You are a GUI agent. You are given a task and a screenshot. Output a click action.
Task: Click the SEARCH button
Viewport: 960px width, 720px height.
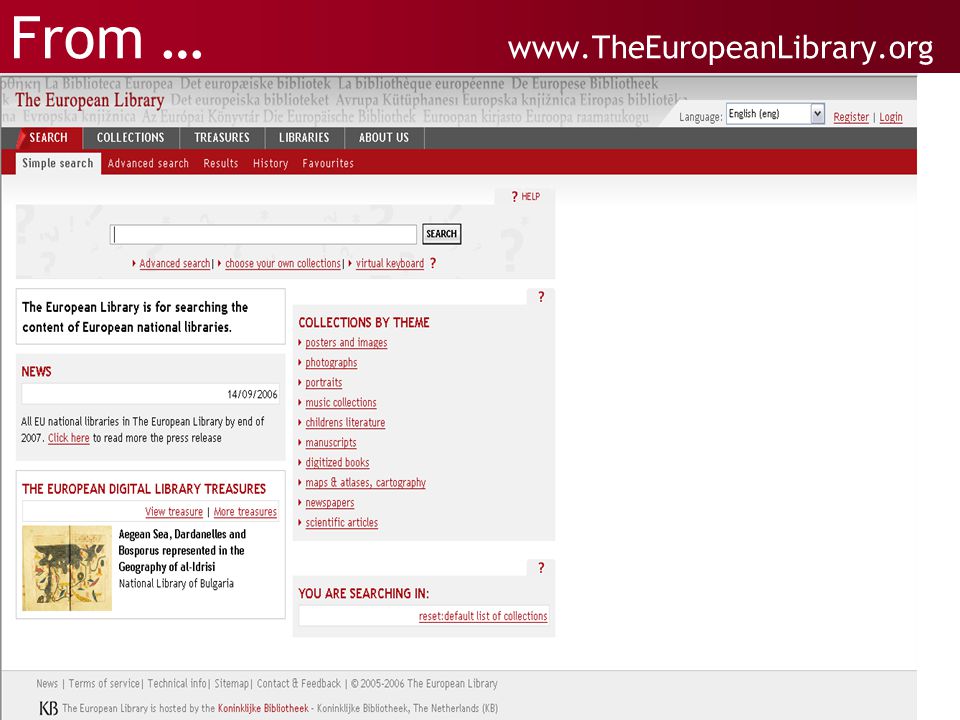click(441, 234)
